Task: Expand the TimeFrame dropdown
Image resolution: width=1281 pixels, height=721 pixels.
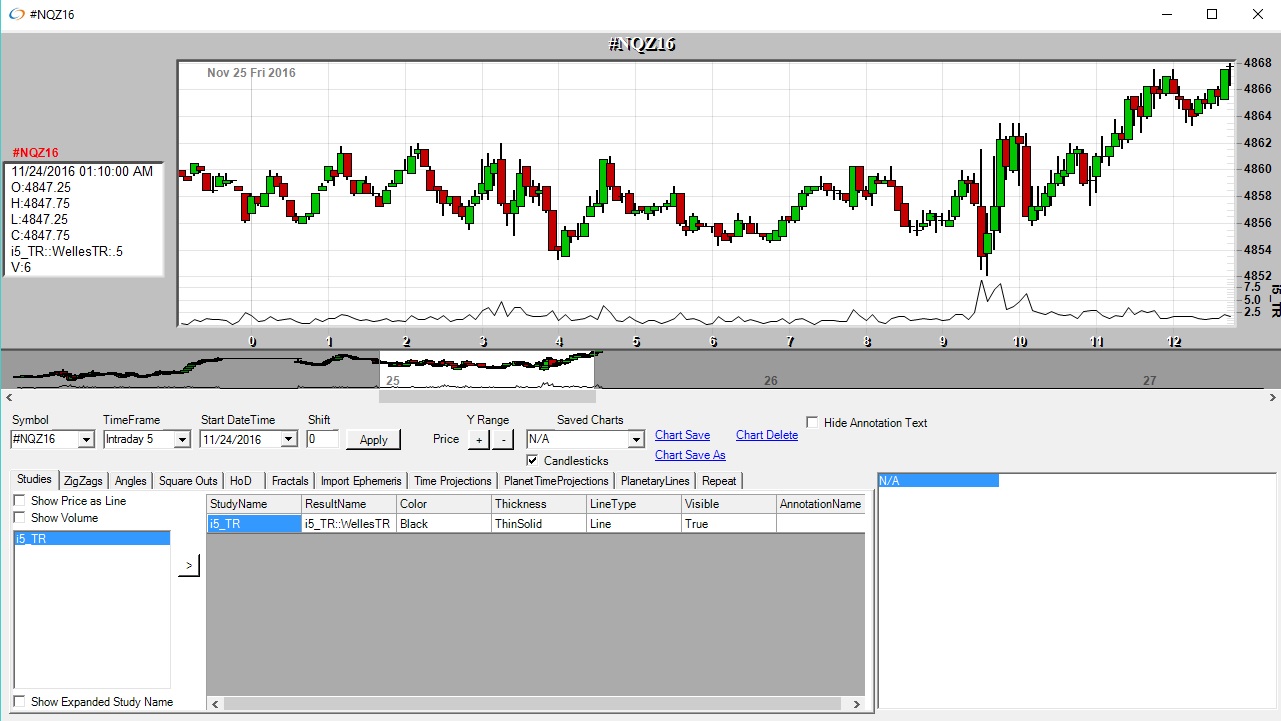Action: pyautogui.click(x=182, y=440)
